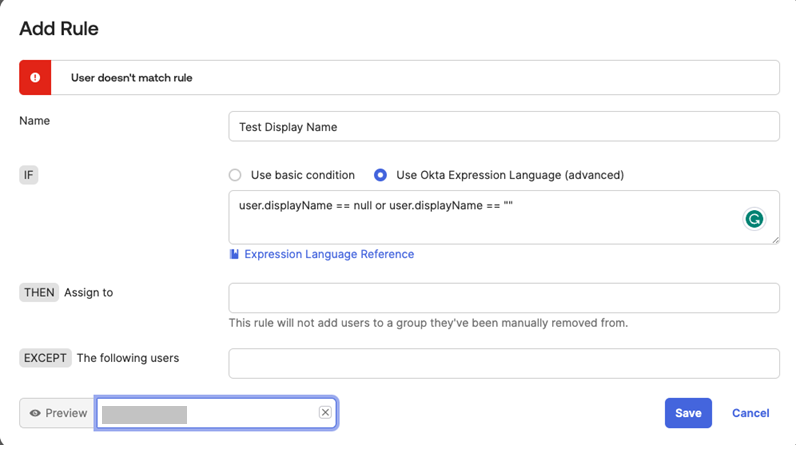Cancel the Add Rule dialog
Screen dimensions: 796x463
pos(750,413)
